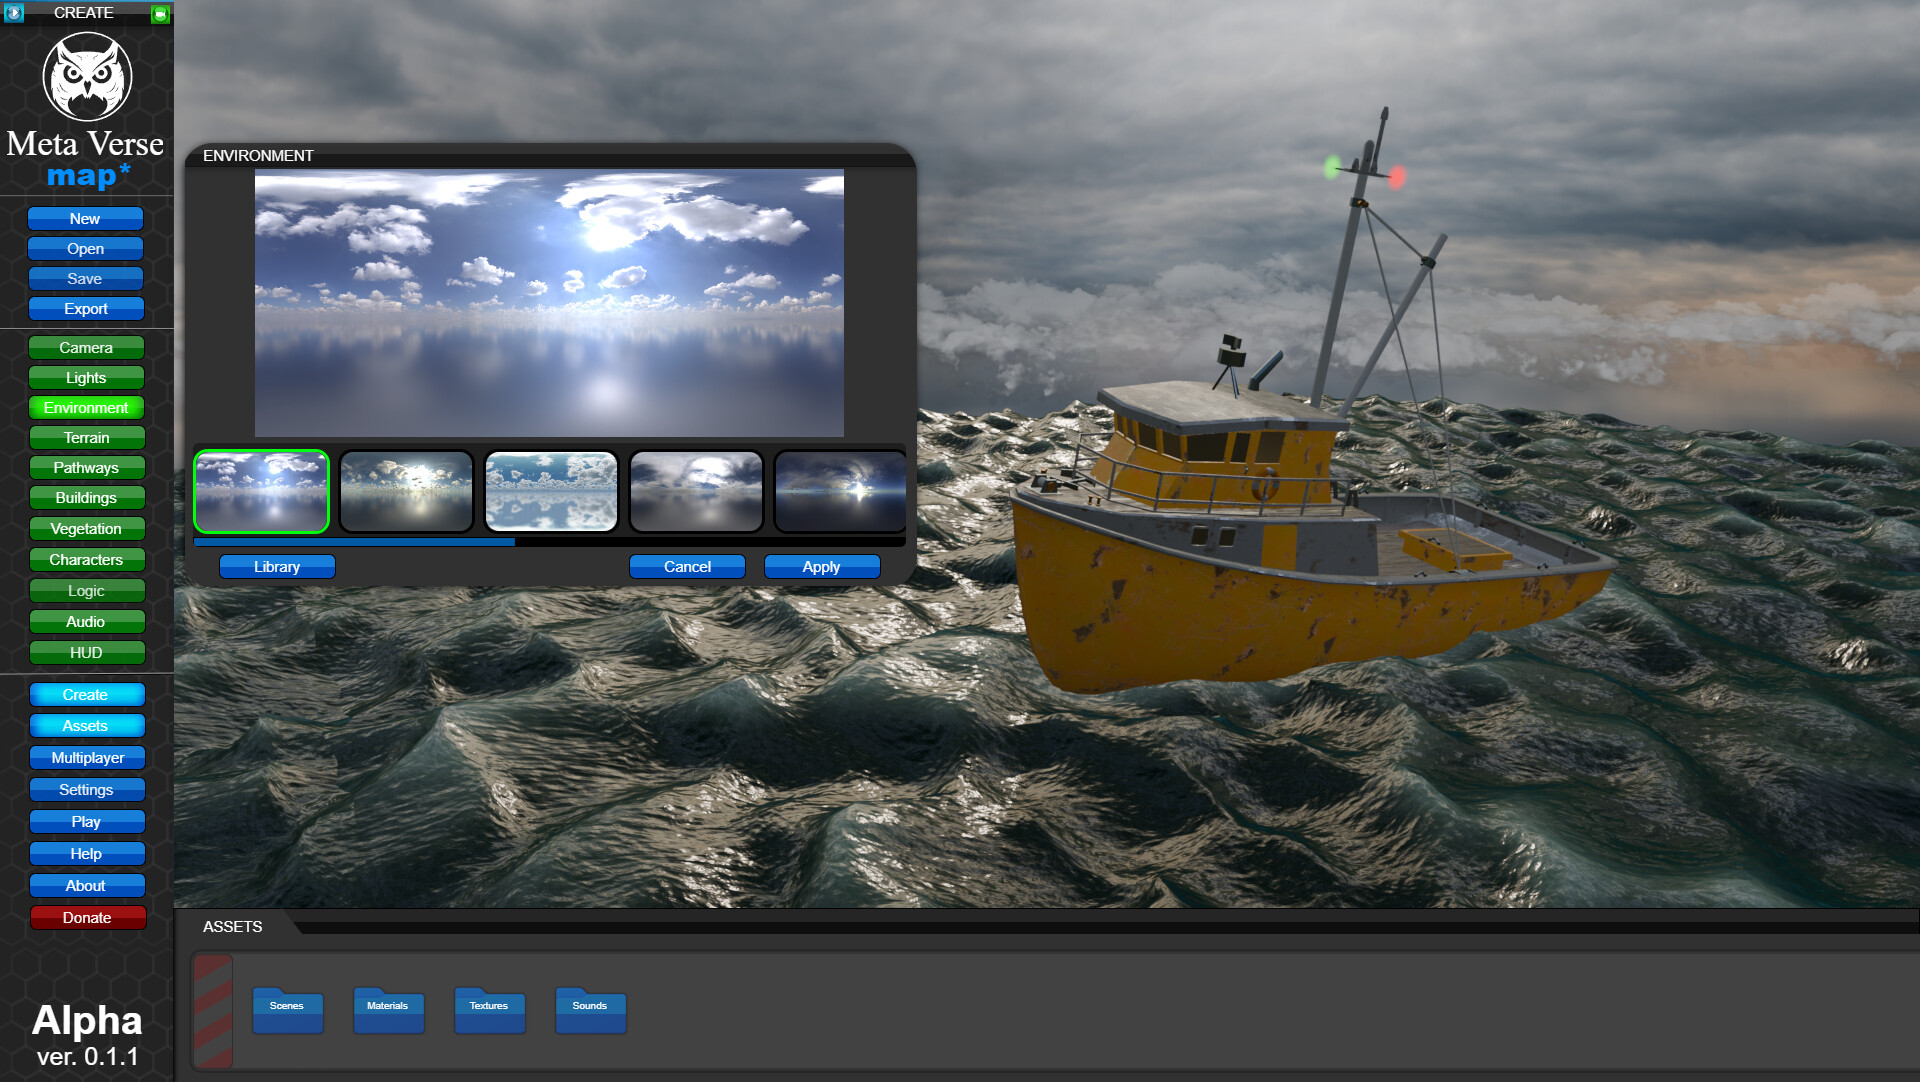Select the second dark sunset sky thumbnail
The height and width of the screenshot is (1082, 1920).
click(406, 491)
